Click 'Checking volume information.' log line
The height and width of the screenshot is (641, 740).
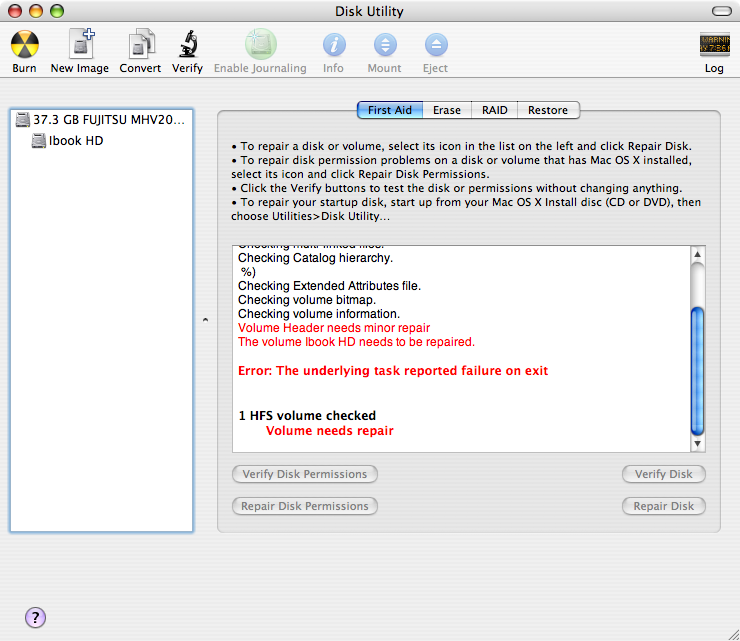[x=319, y=314]
